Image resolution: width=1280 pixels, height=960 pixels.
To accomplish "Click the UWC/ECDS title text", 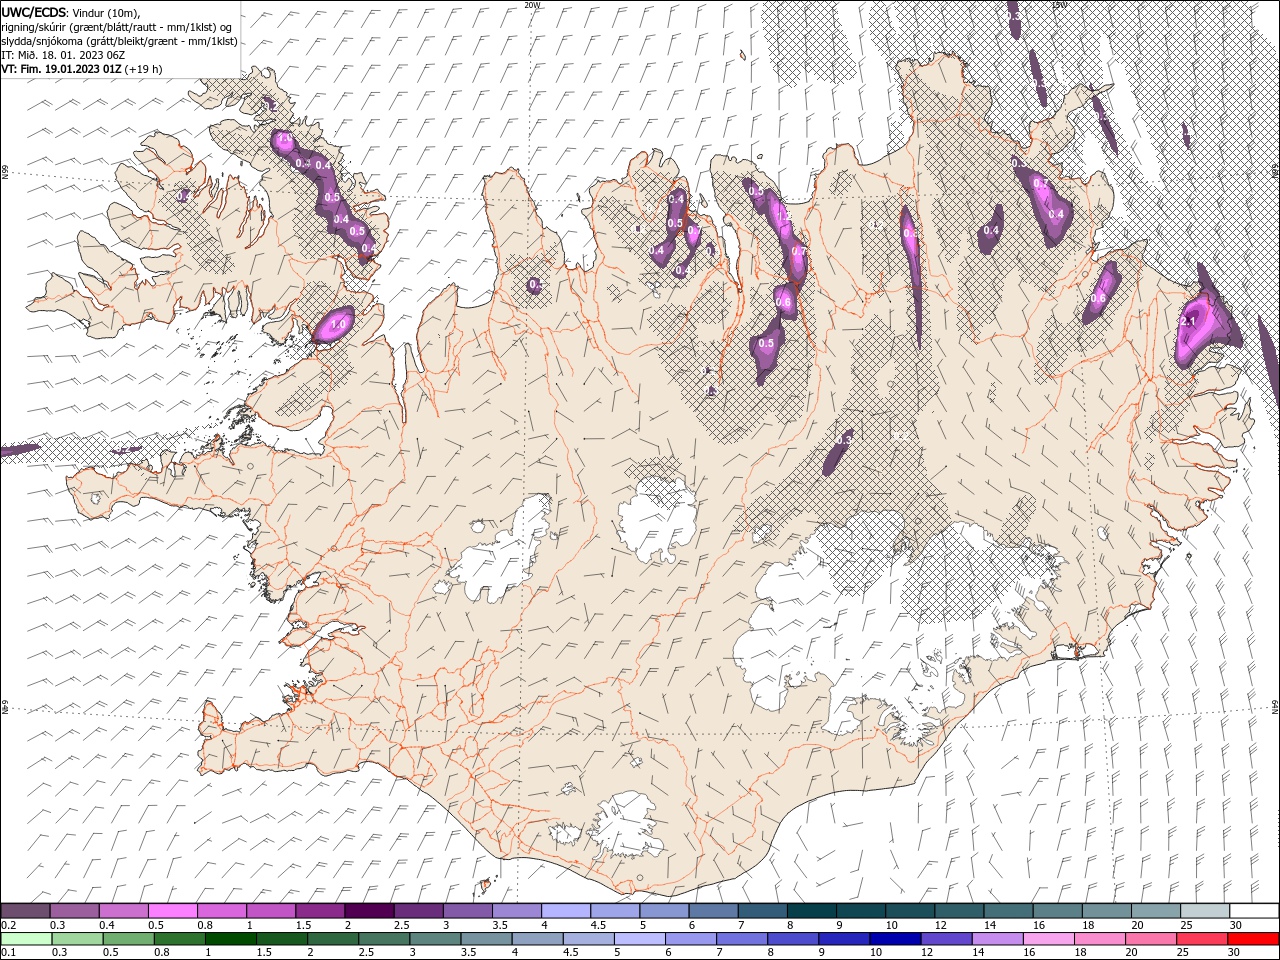I will pyautogui.click(x=35, y=11).
